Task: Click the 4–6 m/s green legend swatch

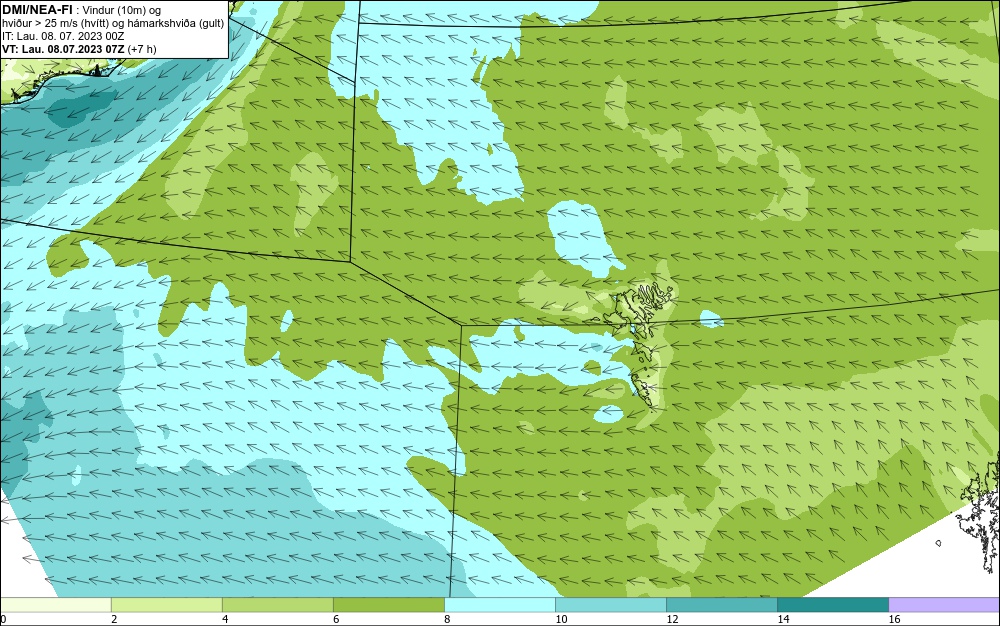Action: pos(277,605)
